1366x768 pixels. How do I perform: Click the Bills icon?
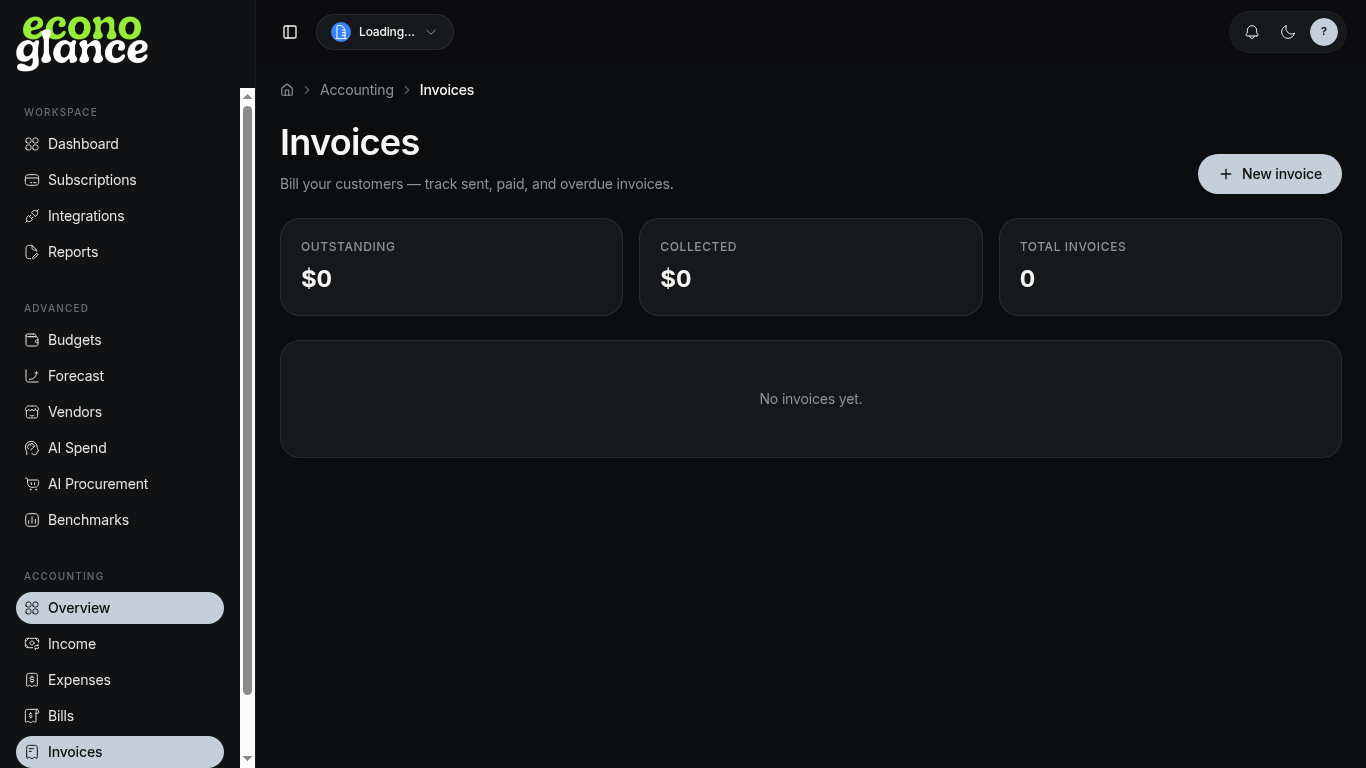point(32,716)
